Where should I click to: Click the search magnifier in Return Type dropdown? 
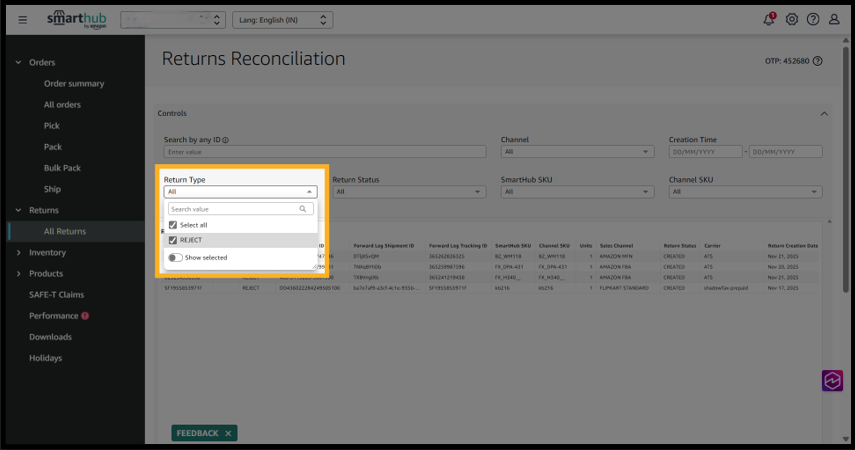304,209
